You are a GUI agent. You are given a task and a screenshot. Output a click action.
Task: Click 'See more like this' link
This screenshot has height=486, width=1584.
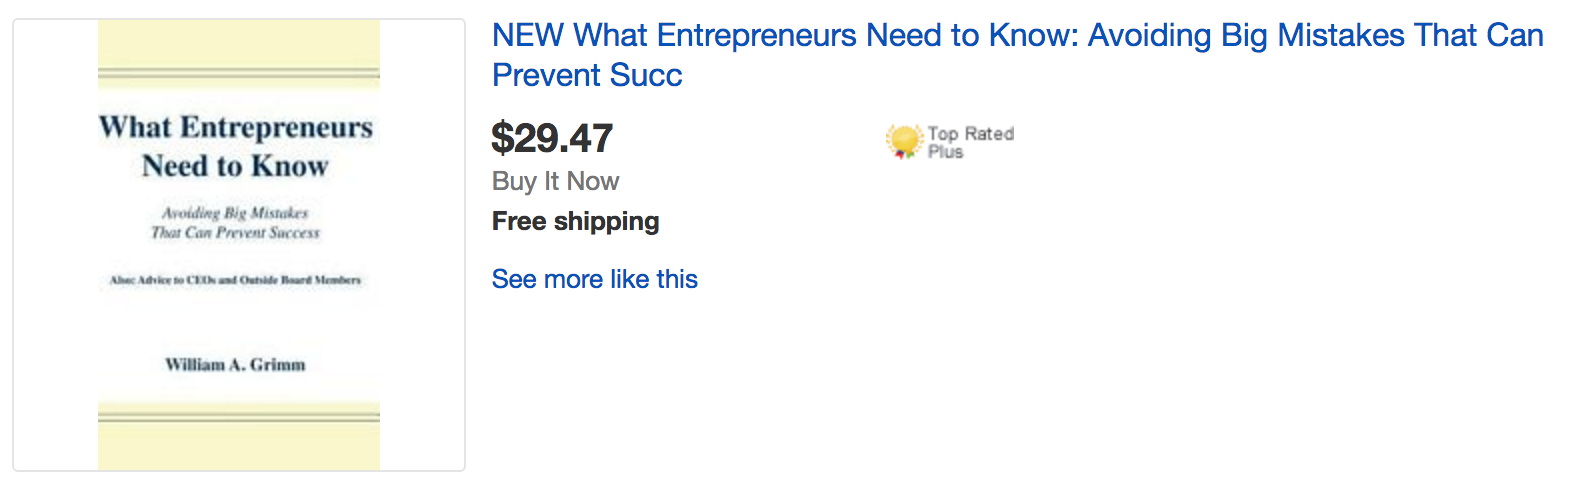point(594,279)
